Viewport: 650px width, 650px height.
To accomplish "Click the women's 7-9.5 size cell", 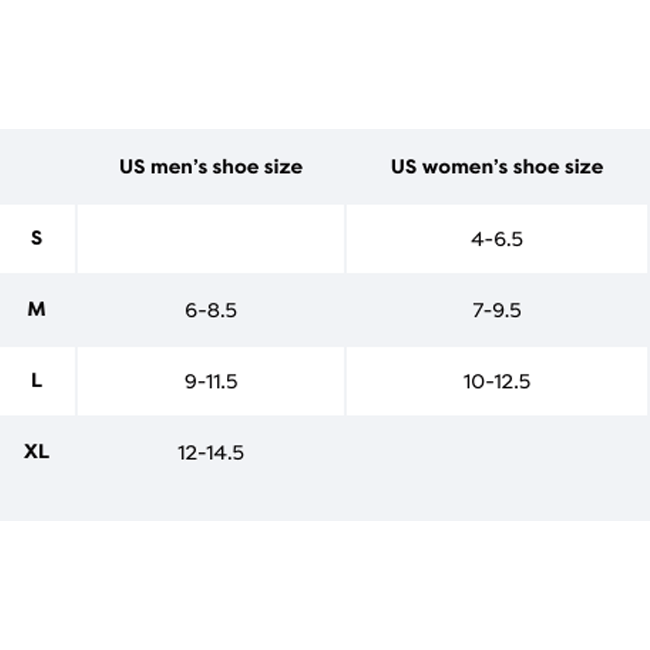I will pos(497,310).
